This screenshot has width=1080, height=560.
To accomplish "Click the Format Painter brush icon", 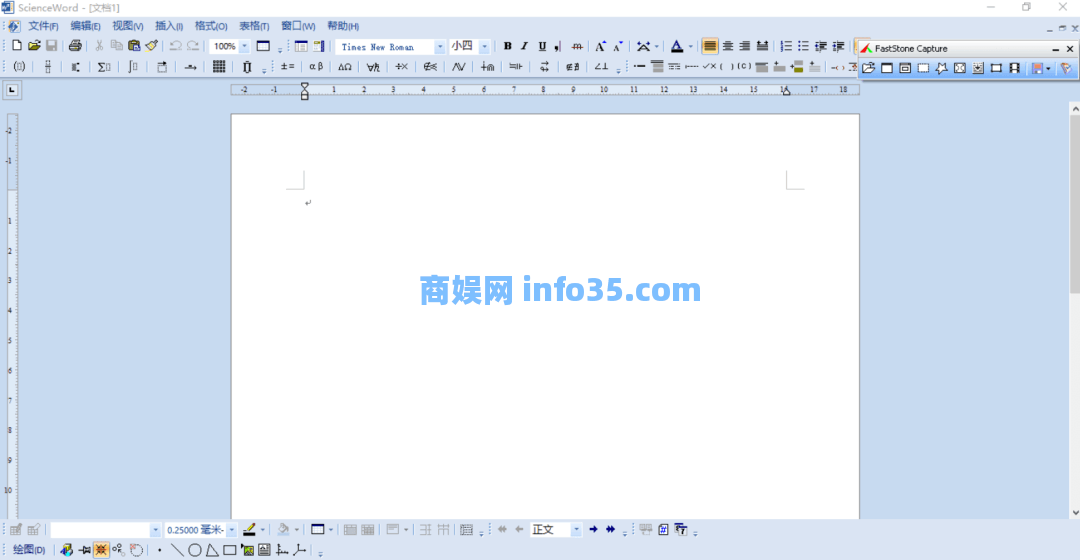I will click(x=151, y=46).
